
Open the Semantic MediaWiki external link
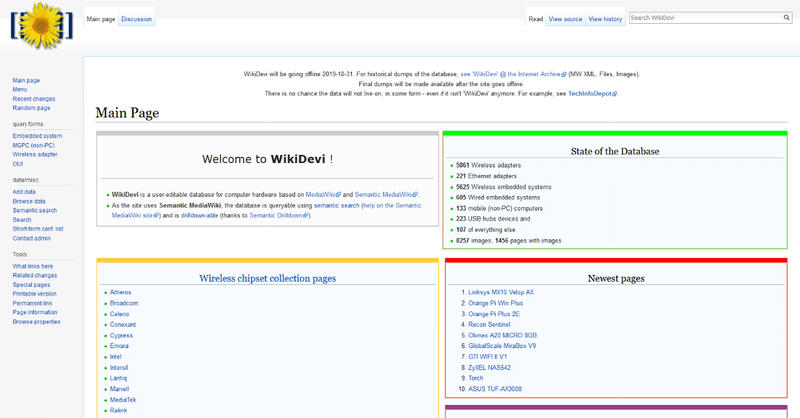click(x=386, y=194)
